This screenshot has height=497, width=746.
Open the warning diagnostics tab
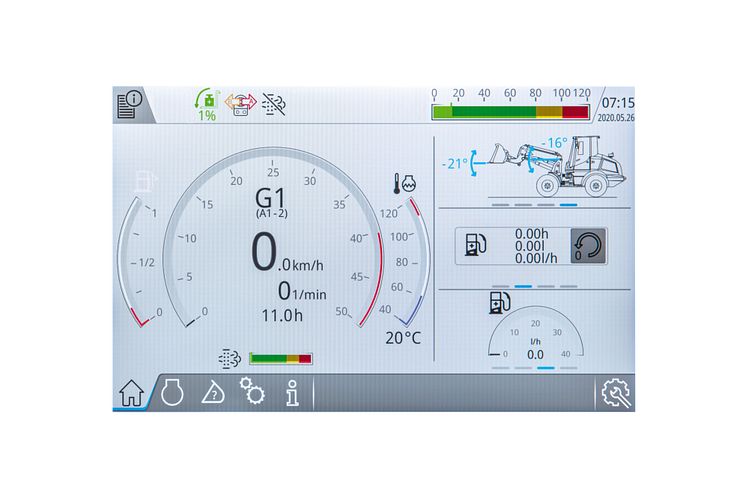pos(212,393)
